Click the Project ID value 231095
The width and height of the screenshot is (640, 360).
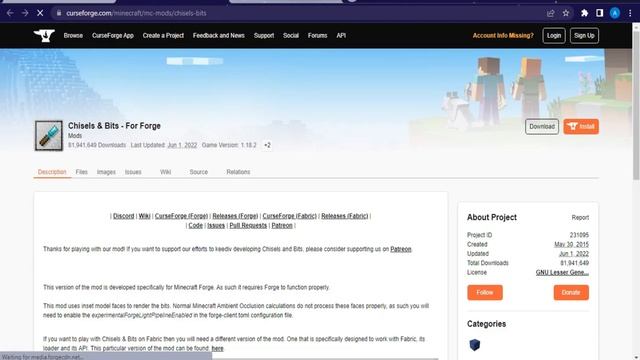(579, 235)
